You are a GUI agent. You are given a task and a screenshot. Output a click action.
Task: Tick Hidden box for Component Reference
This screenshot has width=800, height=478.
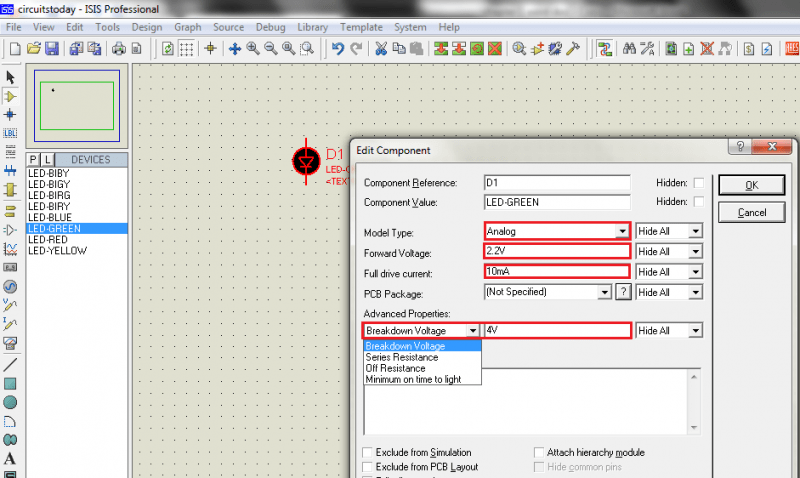tap(698, 183)
